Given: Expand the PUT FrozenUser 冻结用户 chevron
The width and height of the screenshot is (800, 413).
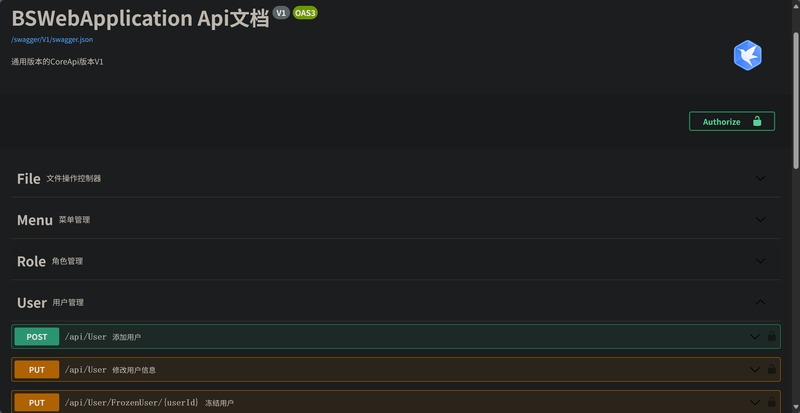Looking at the screenshot, I should tap(755, 403).
